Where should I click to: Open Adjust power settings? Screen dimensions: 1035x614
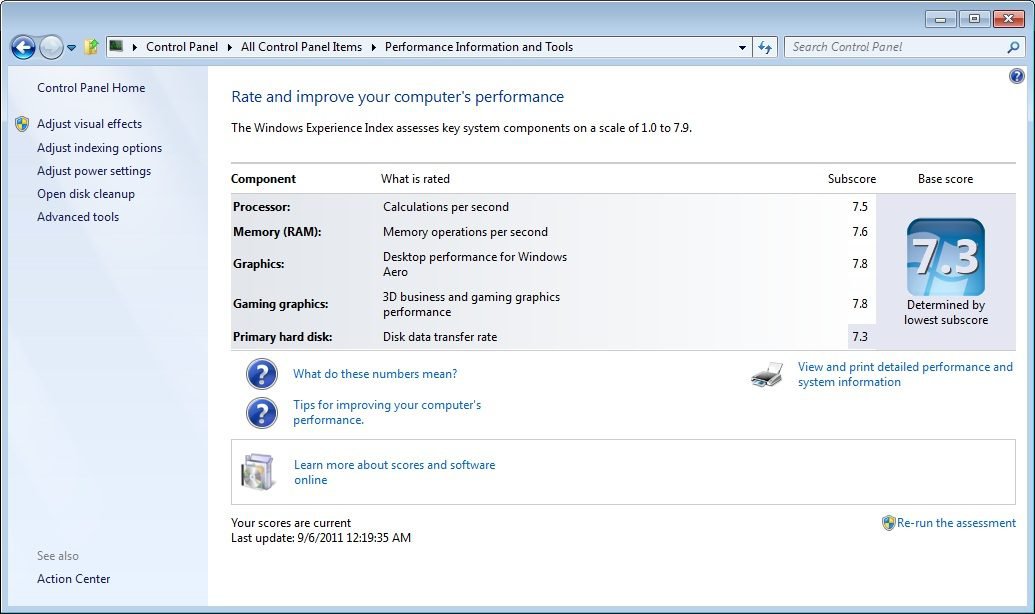point(94,171)
